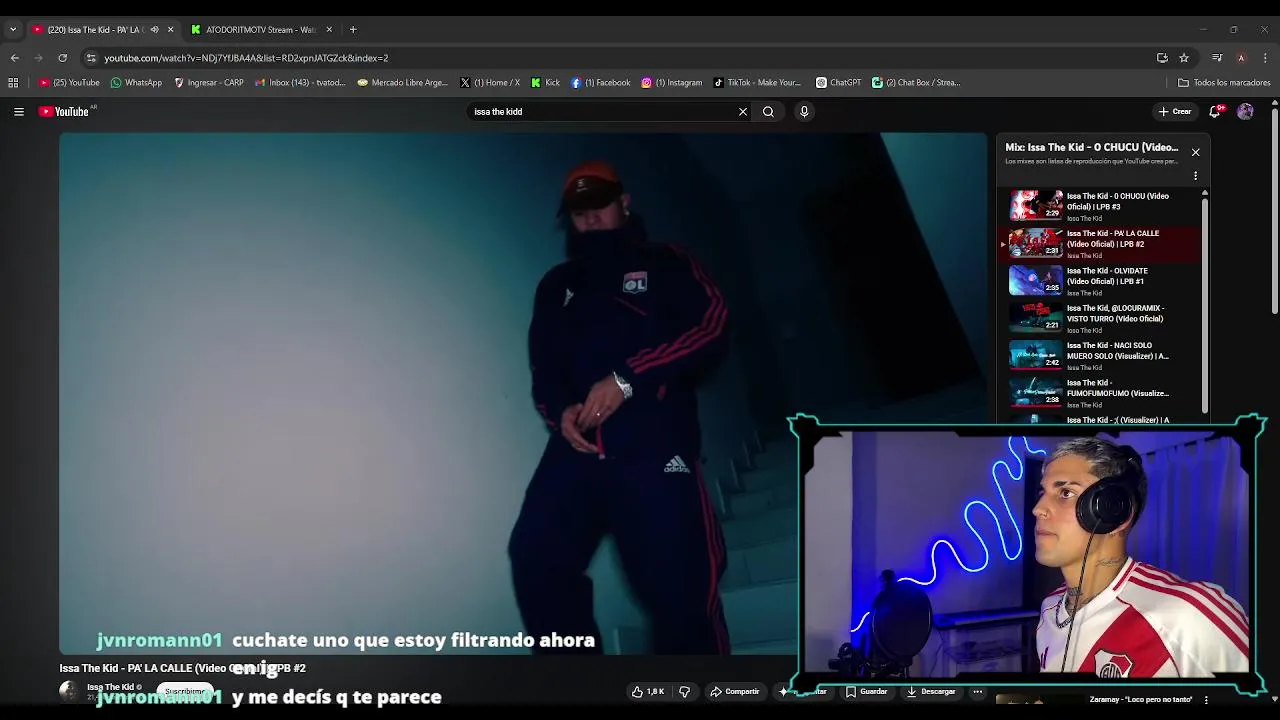Play VISTO TURRO from the playlist
This screenshot has height=720, width=1280.
1098,318
